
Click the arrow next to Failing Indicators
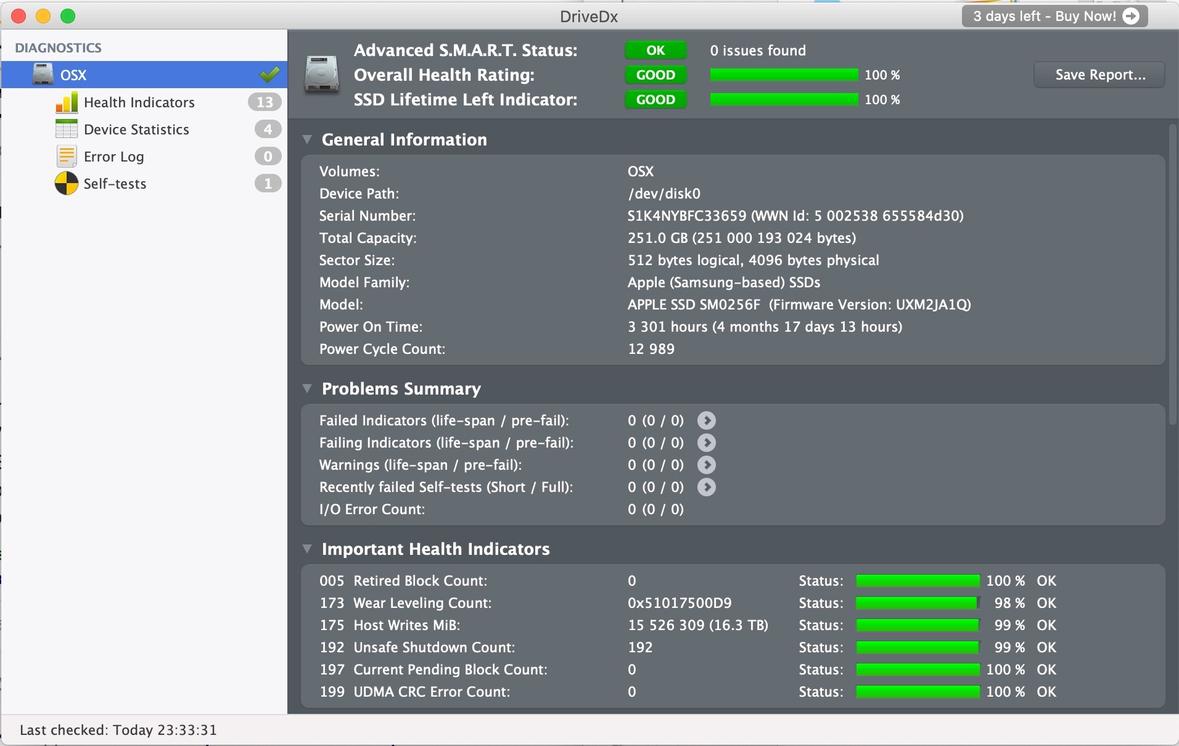pyautogui.click(x=706, y=442)
